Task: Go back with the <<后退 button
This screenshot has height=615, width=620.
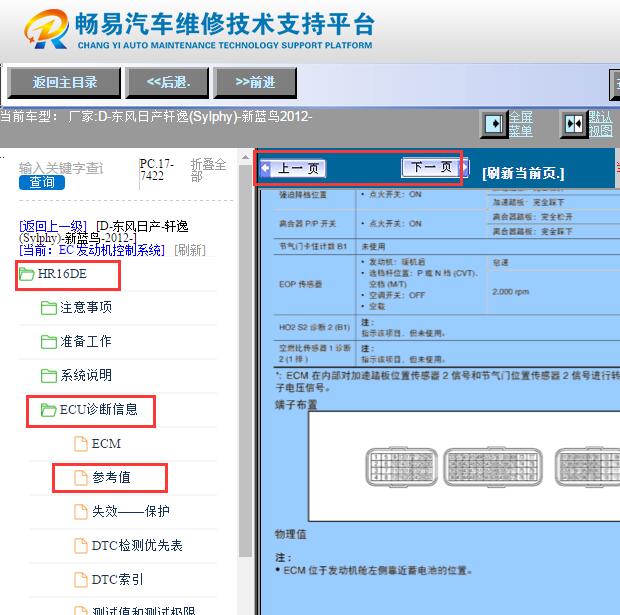Action: (167, 82)
